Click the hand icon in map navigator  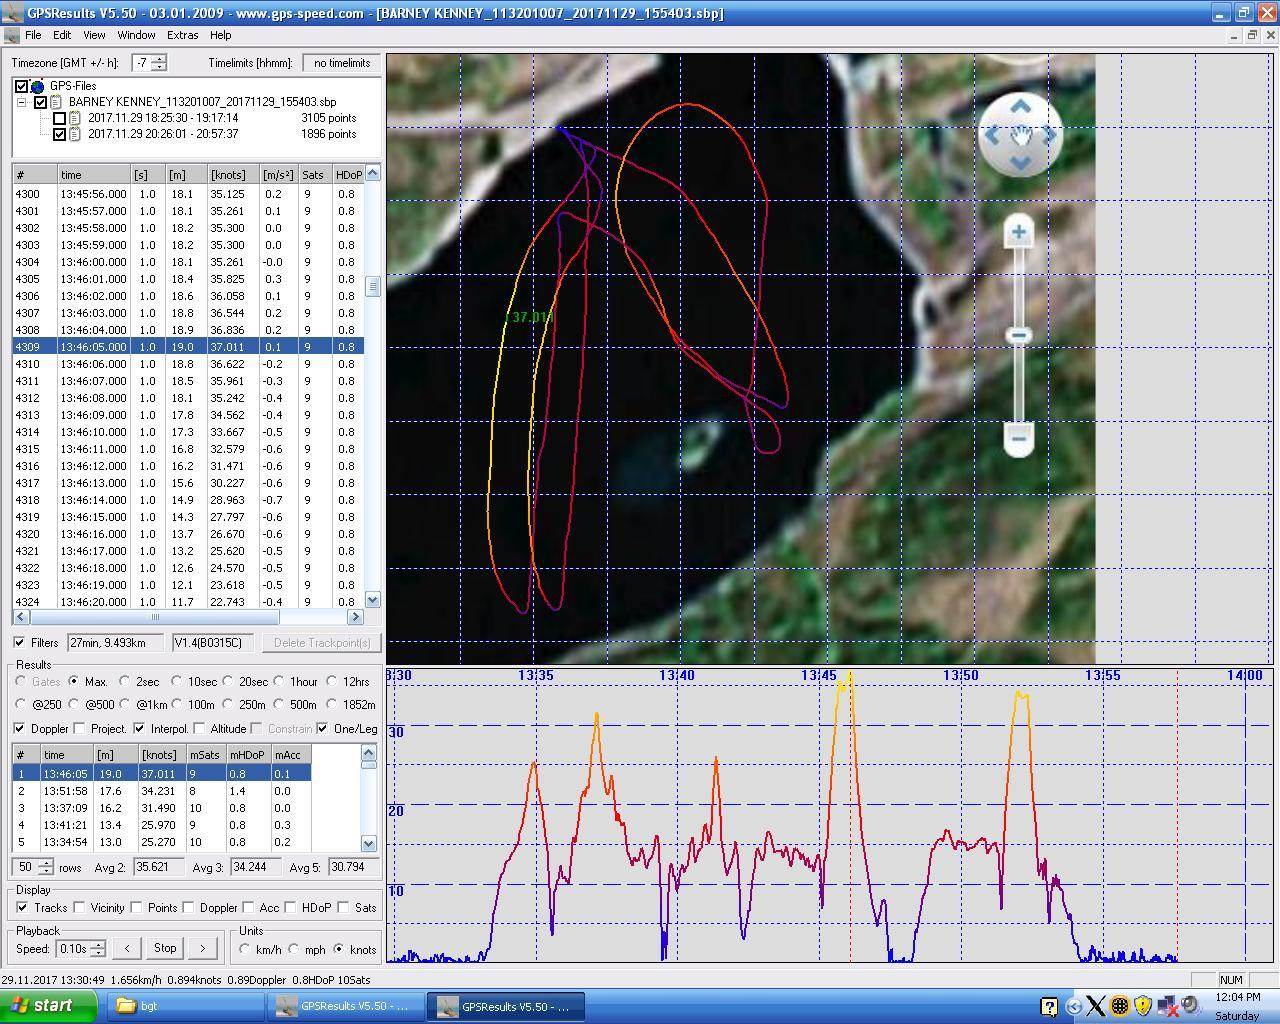[1020, 135]
